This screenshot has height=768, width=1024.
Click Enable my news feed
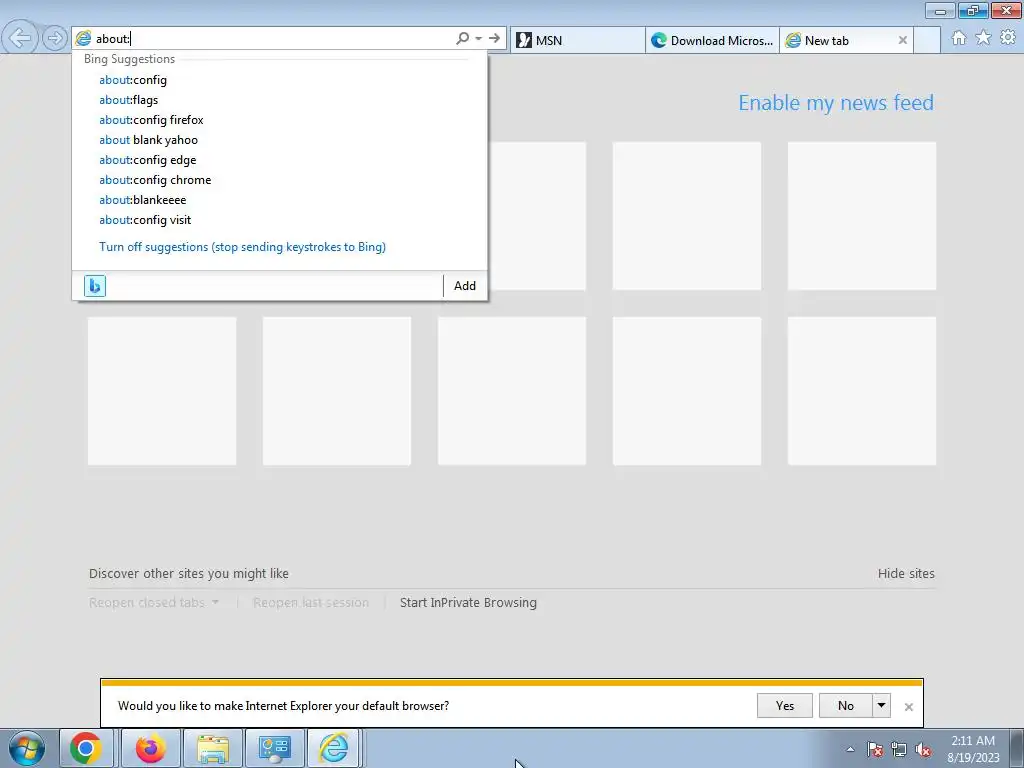pyautogui.click(x=836, y=103)
